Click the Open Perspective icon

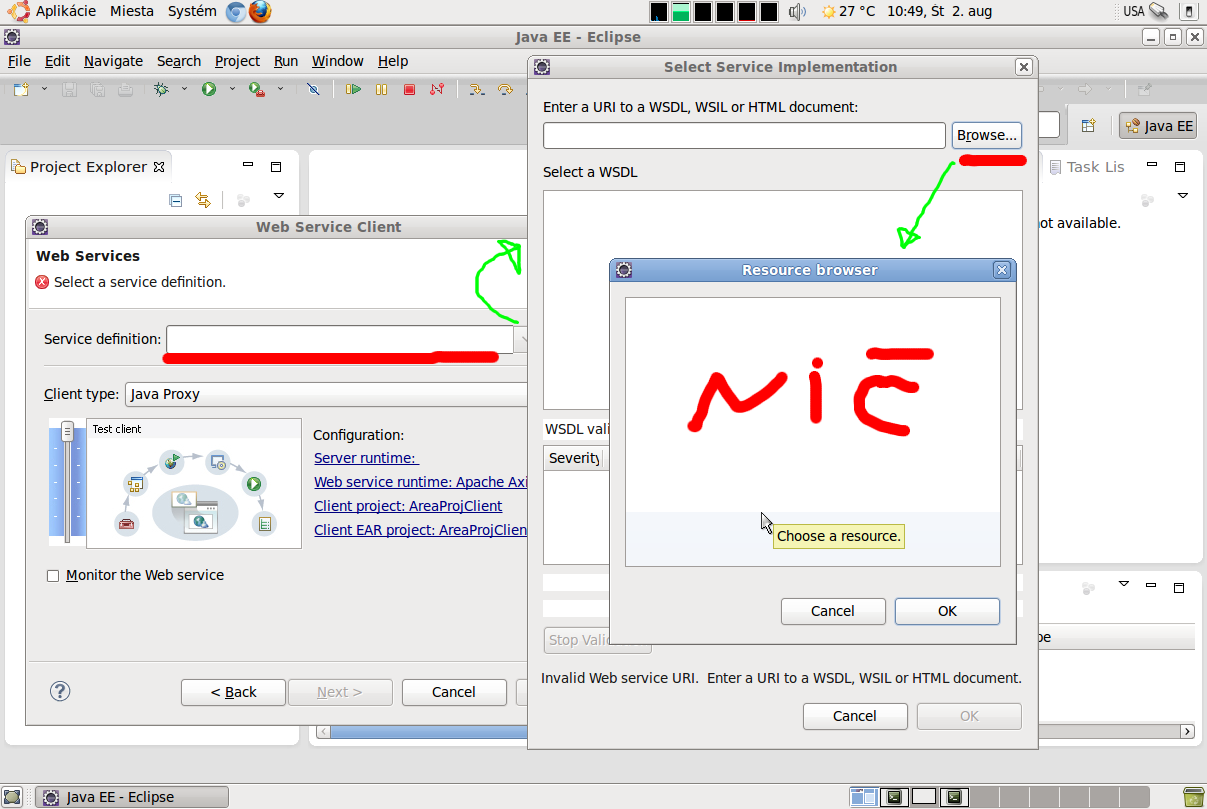1088,126
